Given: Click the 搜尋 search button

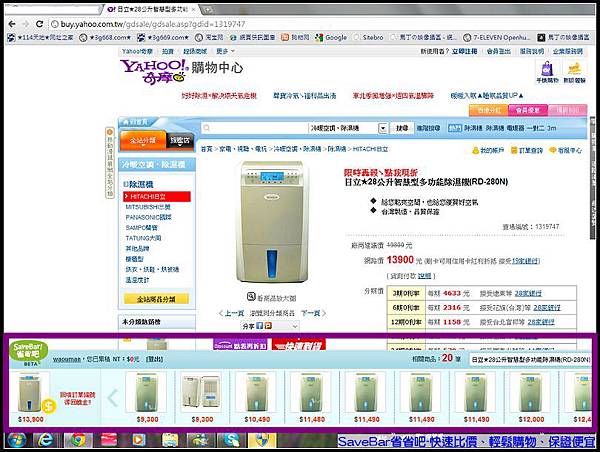Looking at the screenshot, I should [x=401, y=128].
